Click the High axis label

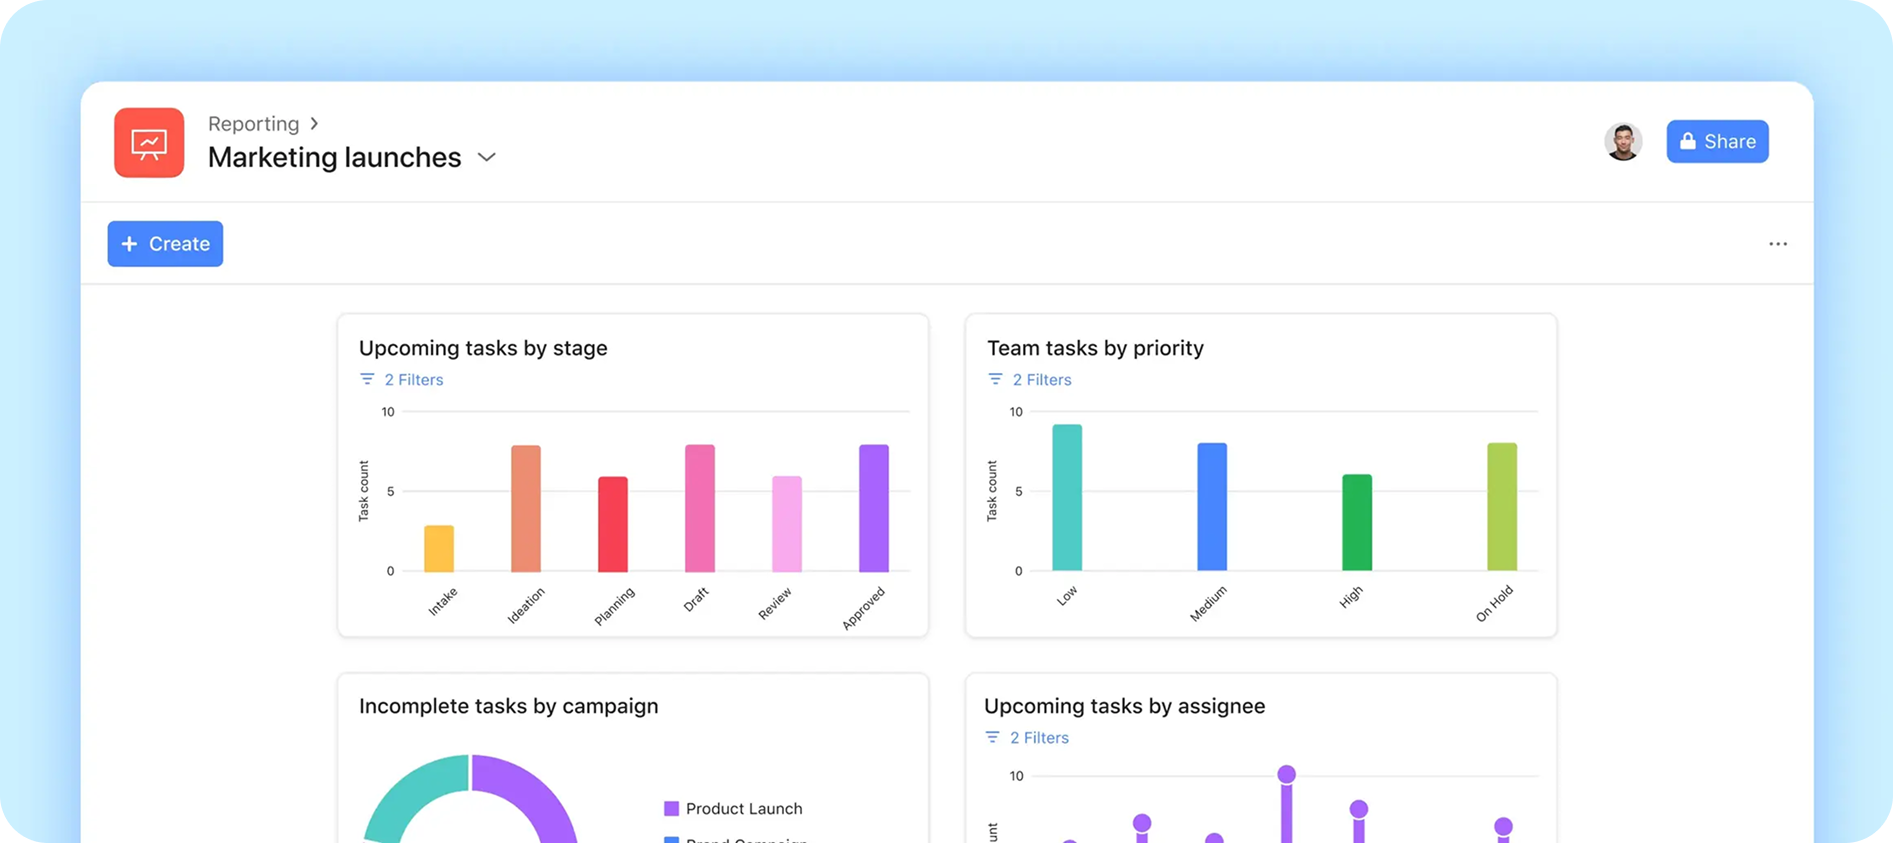1351,597
